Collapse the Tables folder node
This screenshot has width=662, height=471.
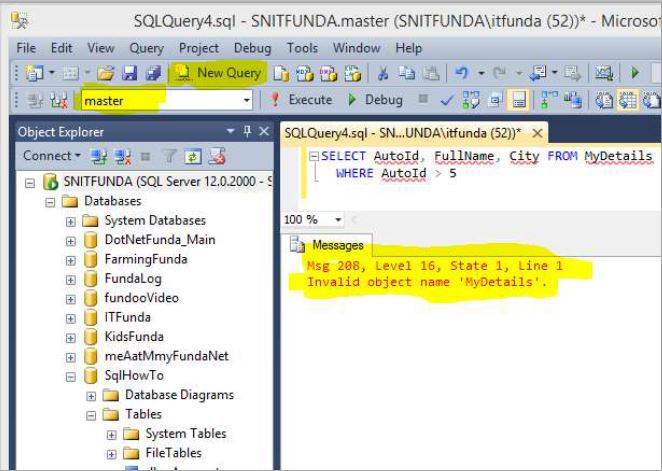pos(91,415)
